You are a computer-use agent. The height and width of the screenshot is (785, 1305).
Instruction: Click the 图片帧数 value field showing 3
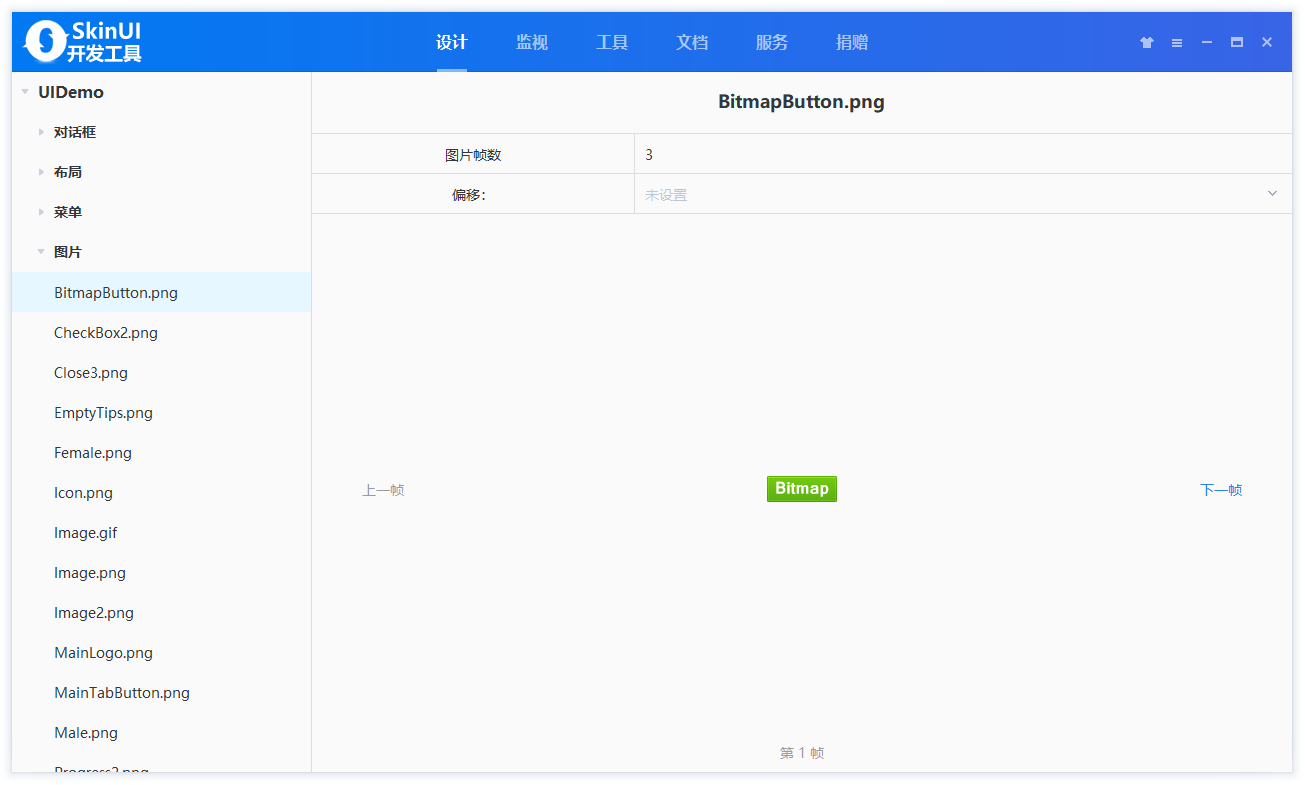point(963,154)
